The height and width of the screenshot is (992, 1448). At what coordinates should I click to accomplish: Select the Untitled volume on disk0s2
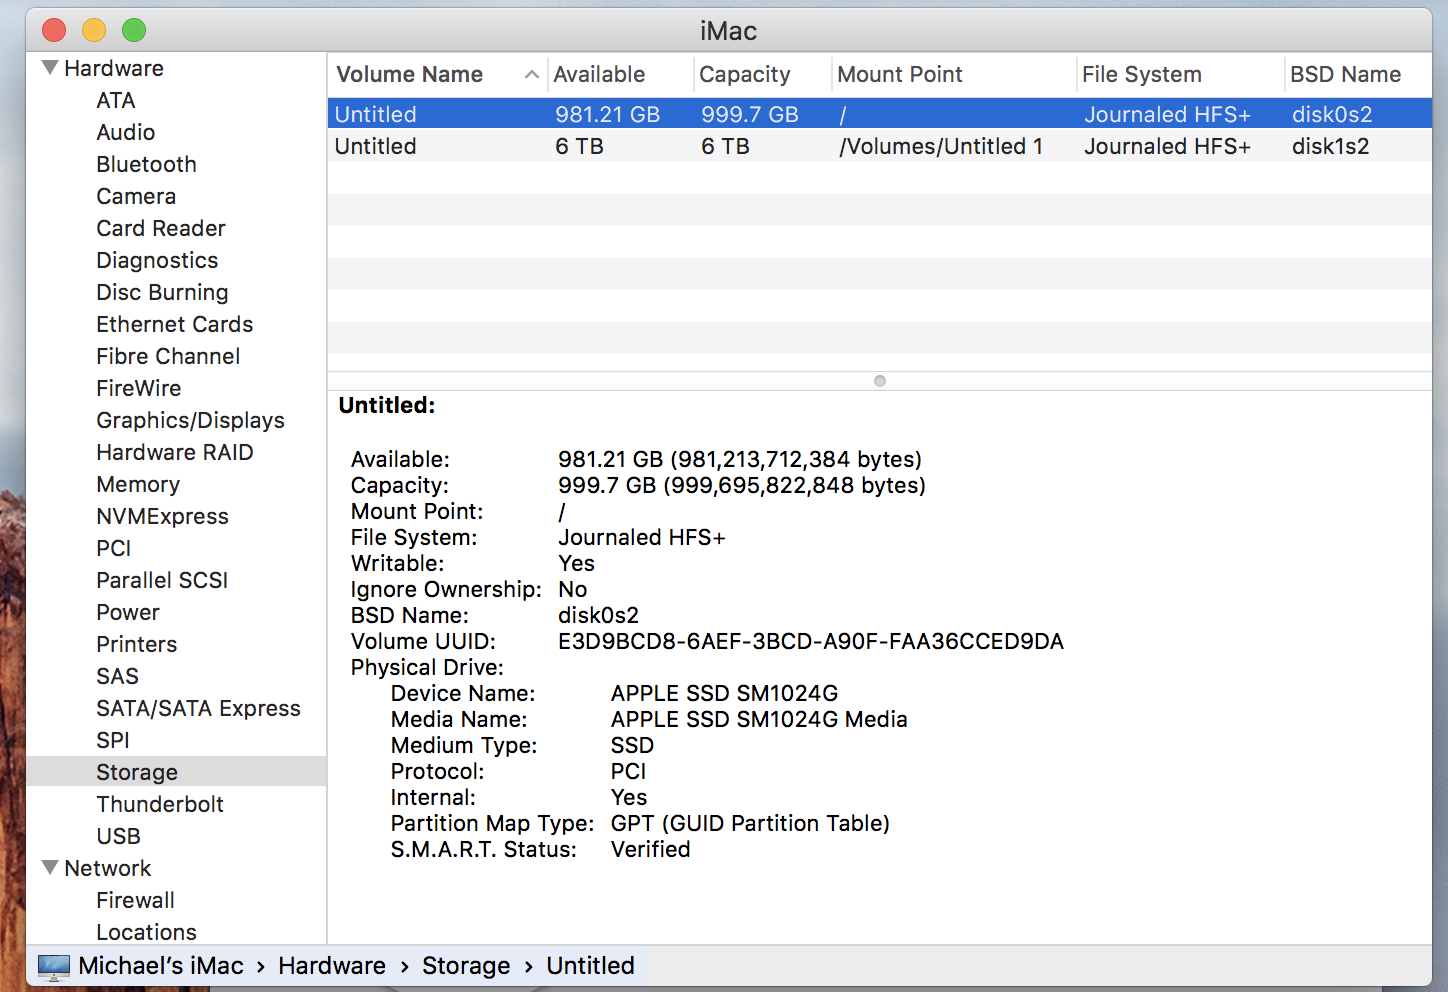pos(880,114)
